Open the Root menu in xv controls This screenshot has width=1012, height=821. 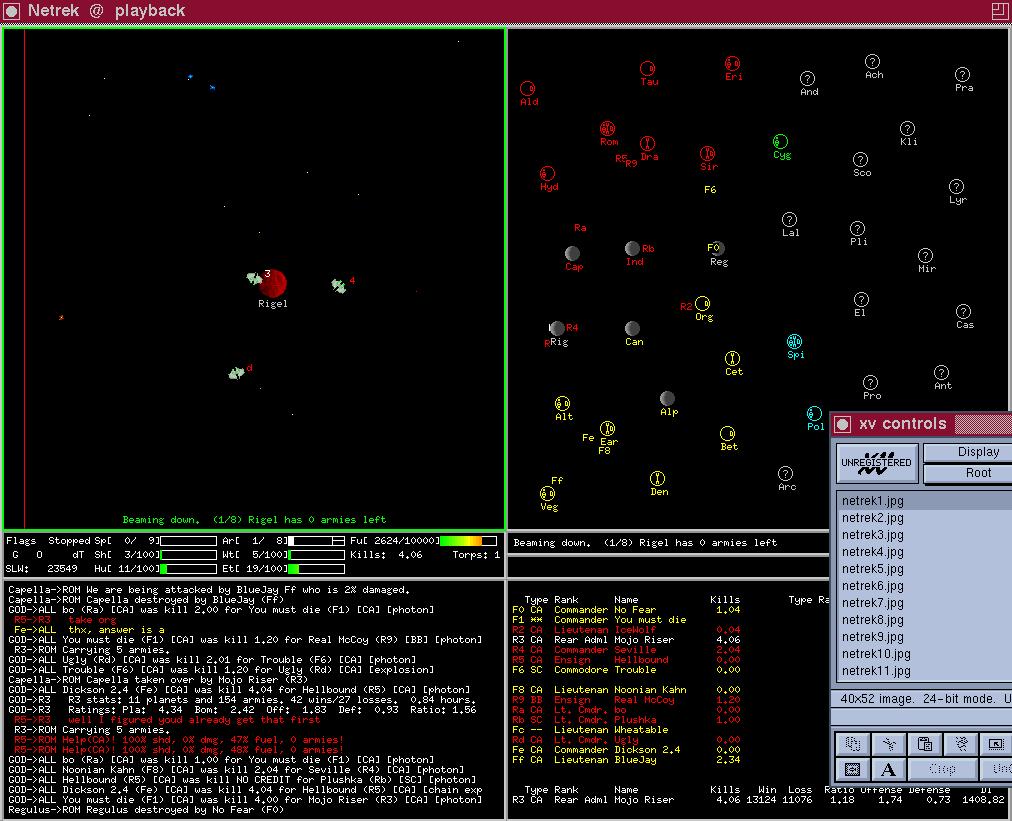[x=968, y=473]
